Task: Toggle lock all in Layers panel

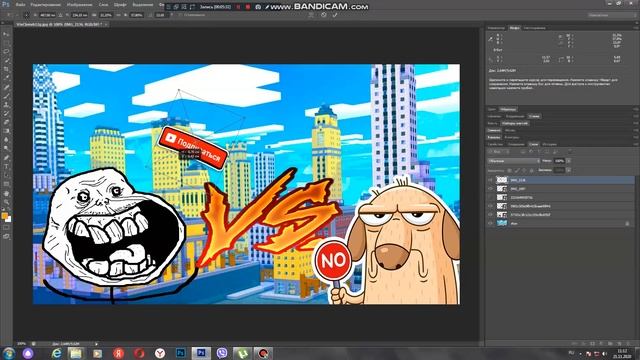Action: coord(531,170)
